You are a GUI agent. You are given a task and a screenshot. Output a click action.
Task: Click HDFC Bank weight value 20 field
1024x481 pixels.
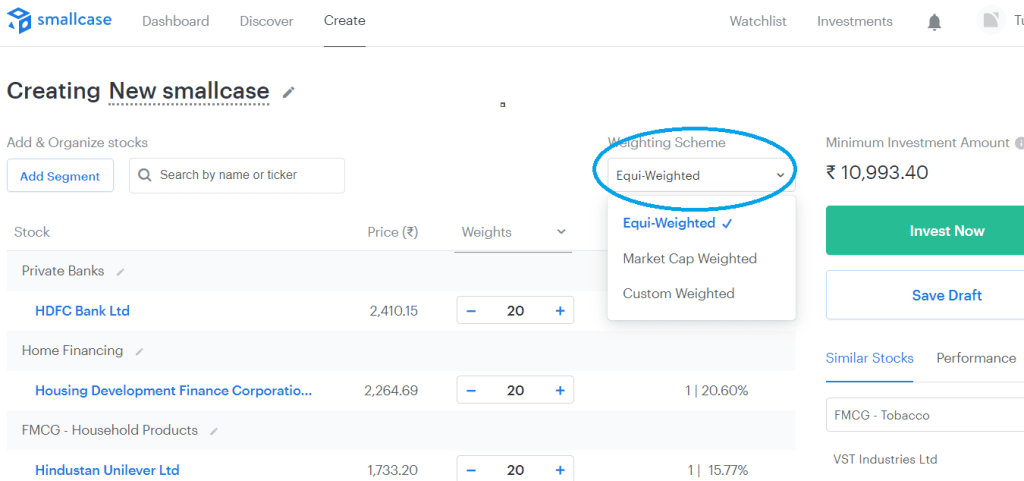point(515,311)
